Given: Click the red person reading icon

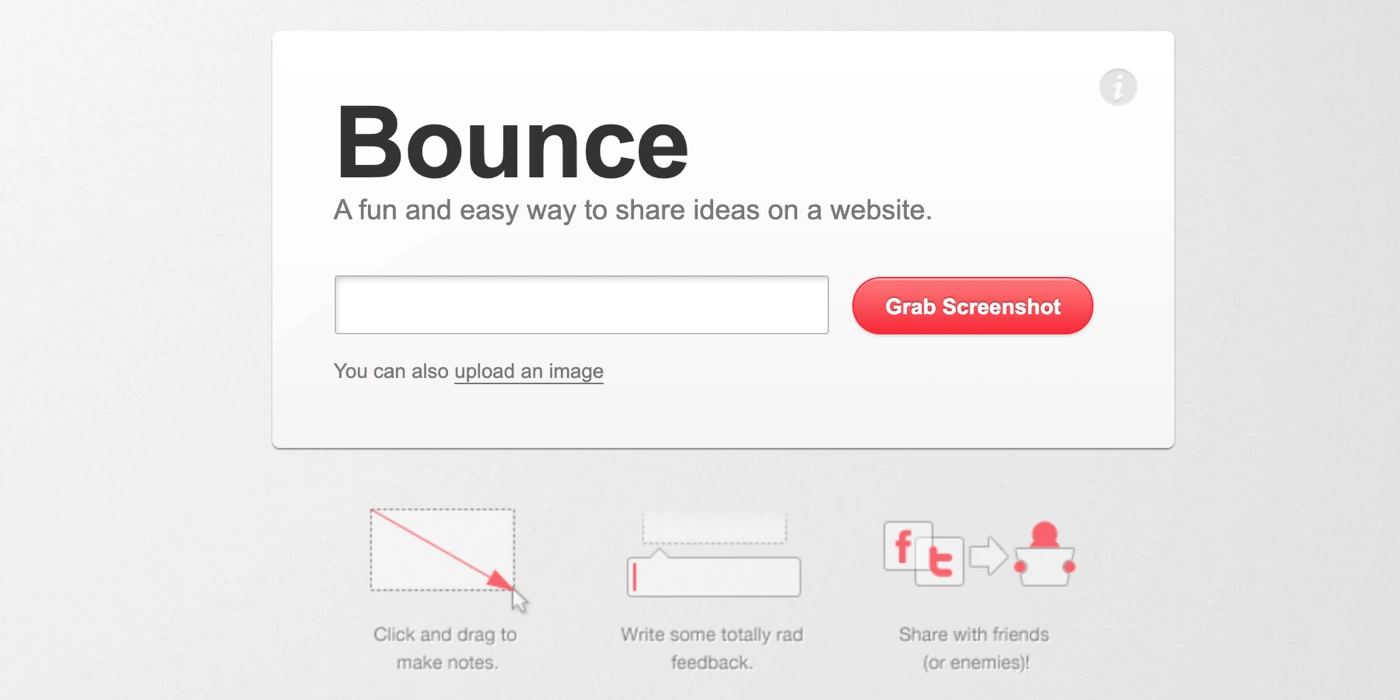Looking at the screenshot, I should 1044,555.
